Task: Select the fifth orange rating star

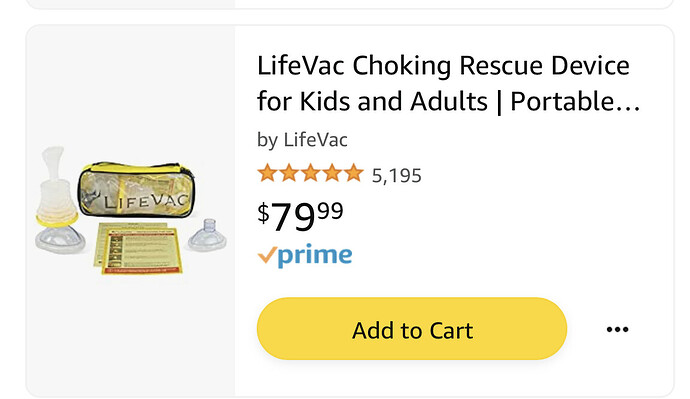Action: click(x=354, y=173)
